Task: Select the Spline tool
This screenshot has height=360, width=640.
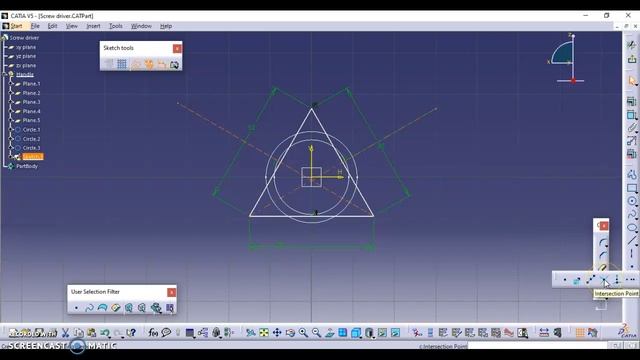Action: [632, 214]
